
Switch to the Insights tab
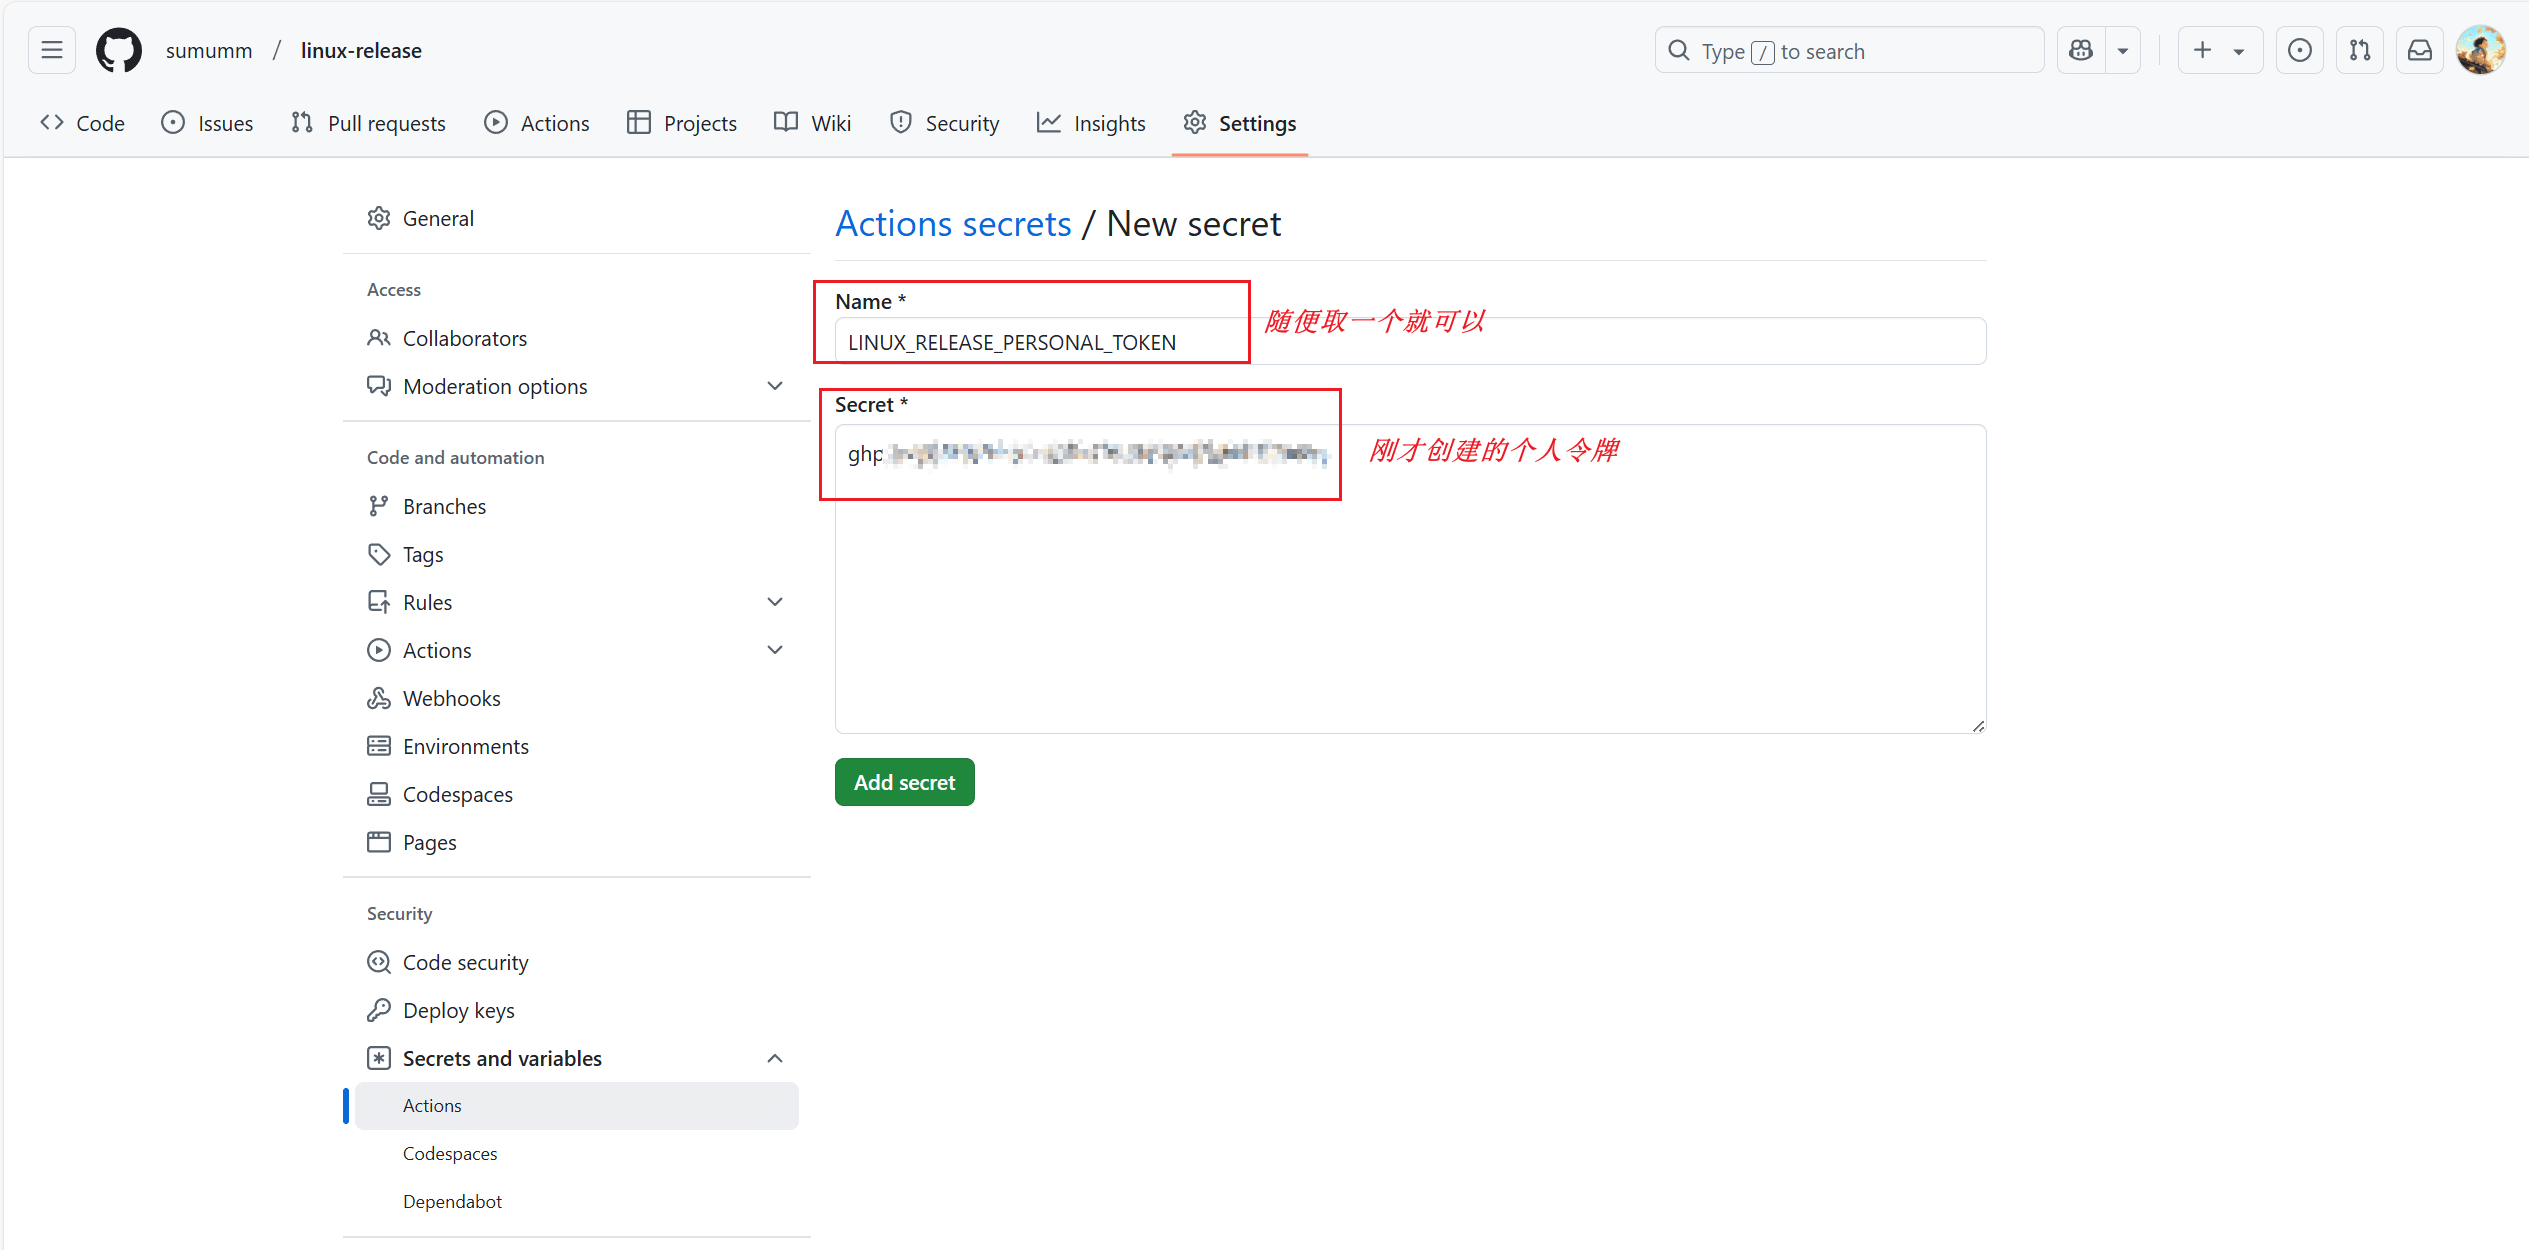pos(1091,123)
